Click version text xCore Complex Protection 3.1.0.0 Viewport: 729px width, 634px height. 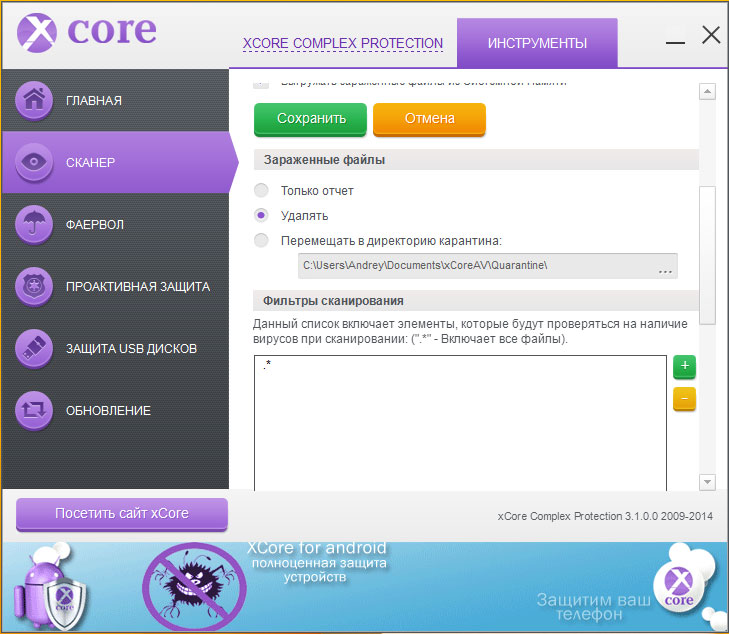[x=605, y=516]
